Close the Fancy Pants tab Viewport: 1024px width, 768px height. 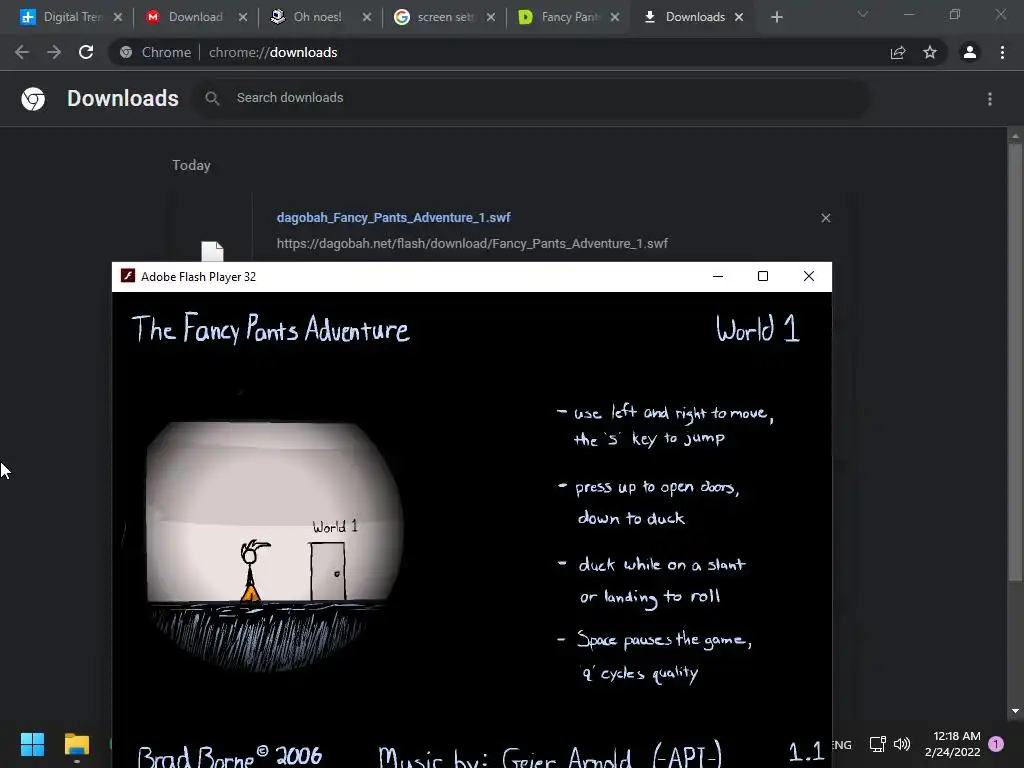point(615,17)
